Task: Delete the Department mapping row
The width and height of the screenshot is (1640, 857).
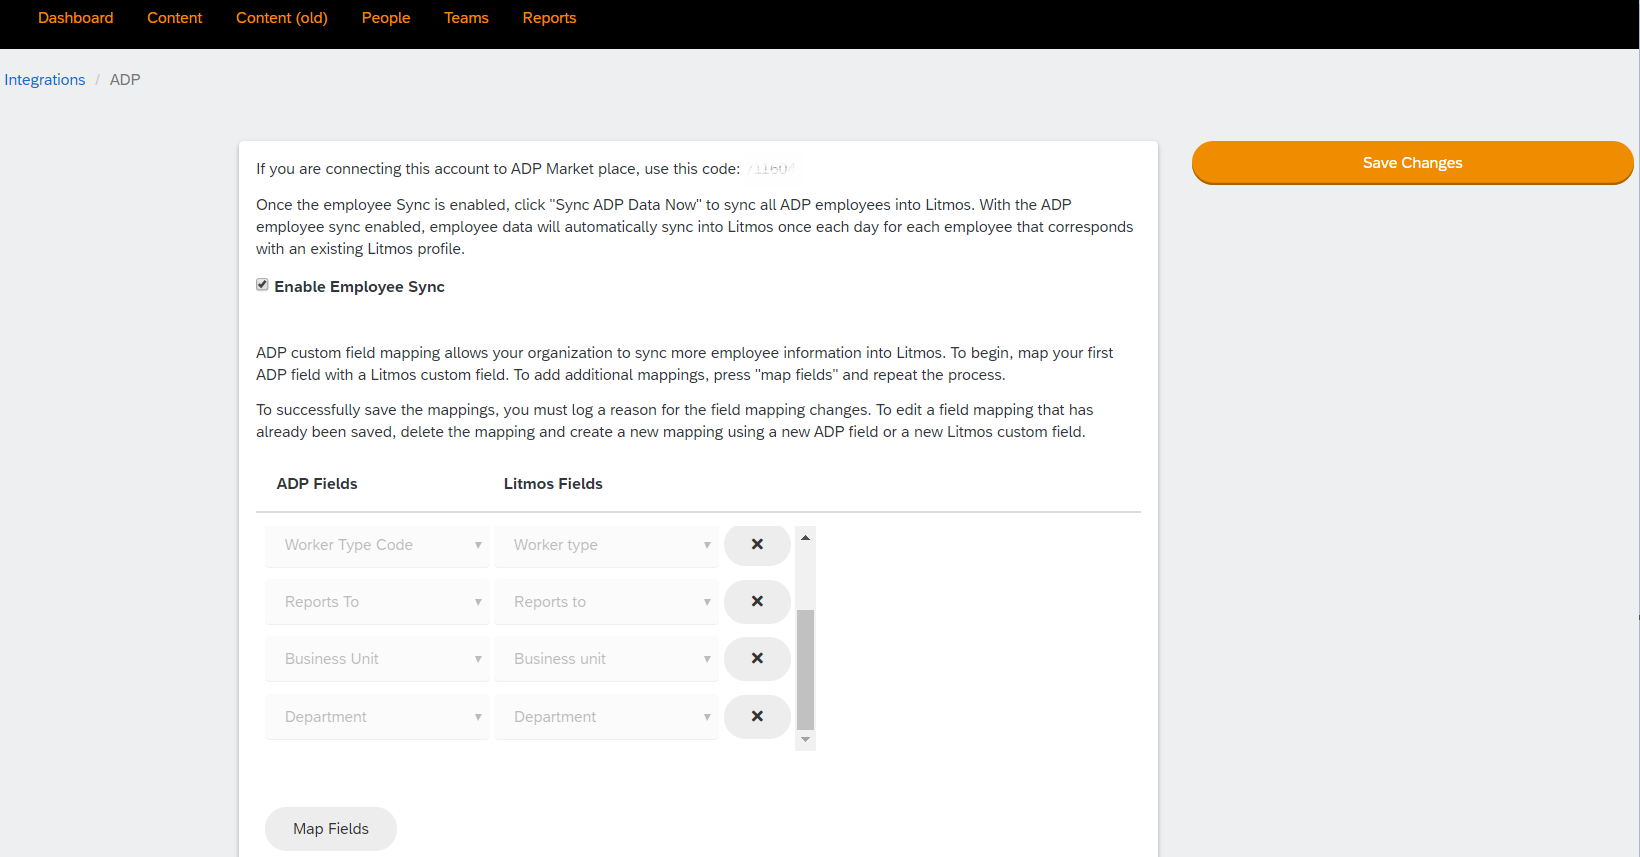Action: tap(757, 717)
